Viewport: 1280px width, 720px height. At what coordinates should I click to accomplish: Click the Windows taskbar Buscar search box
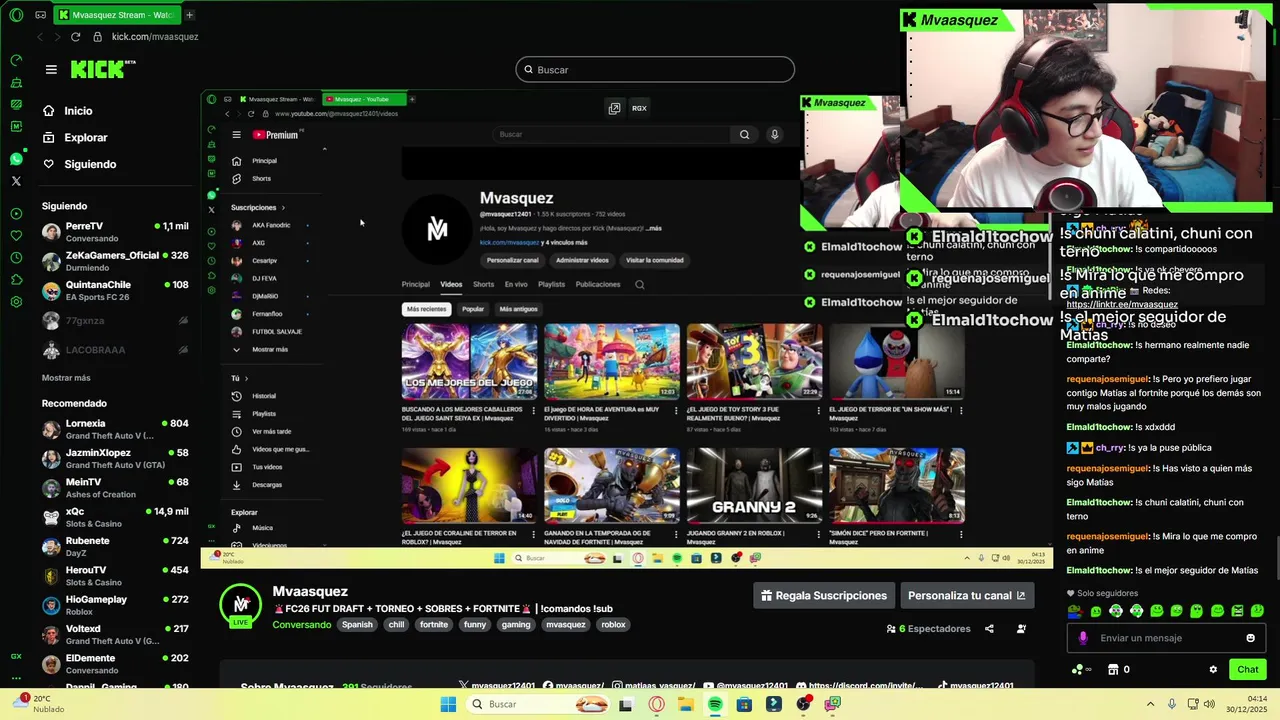click(x=537, y=704)
